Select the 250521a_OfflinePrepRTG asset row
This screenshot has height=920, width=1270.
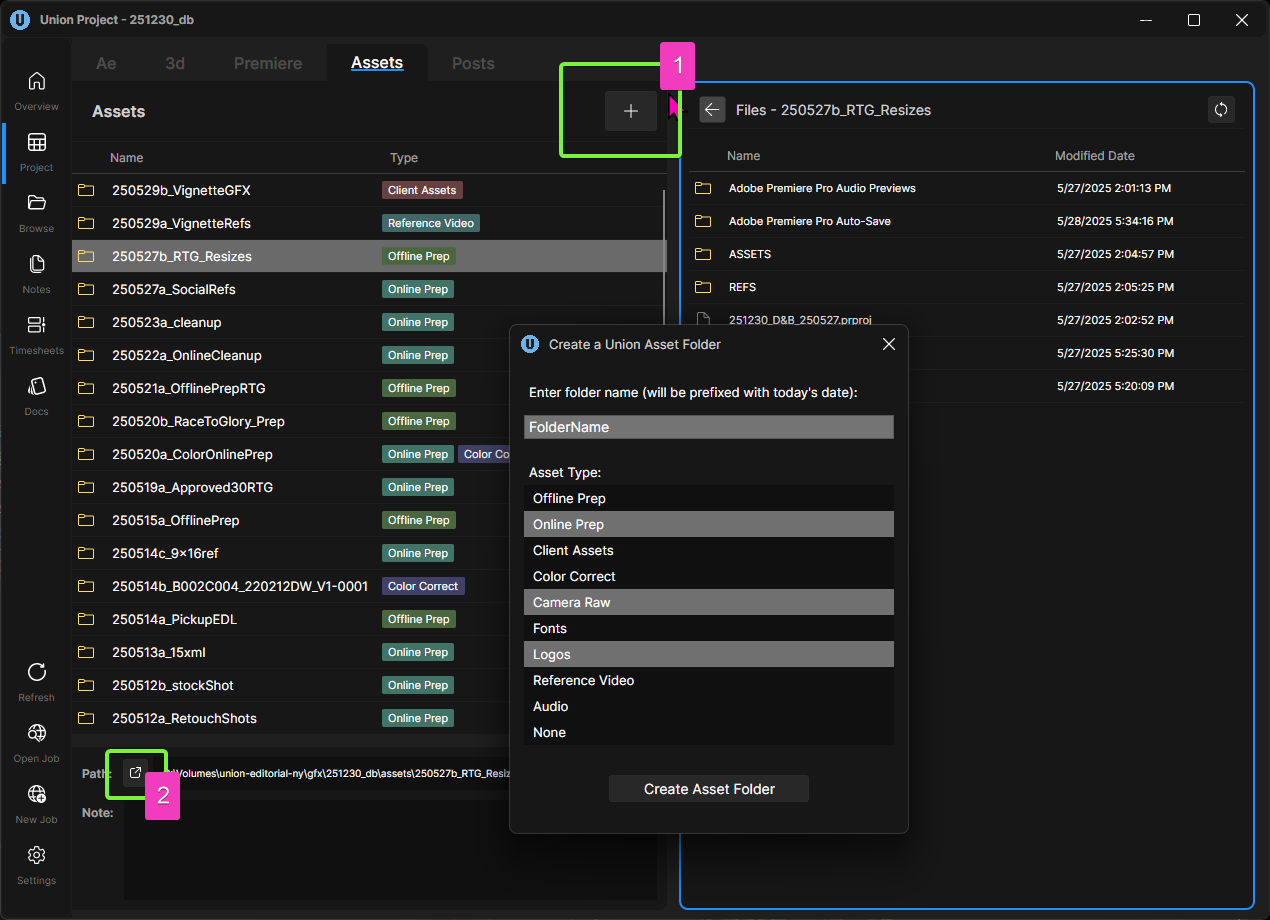[x=290, y=388]
